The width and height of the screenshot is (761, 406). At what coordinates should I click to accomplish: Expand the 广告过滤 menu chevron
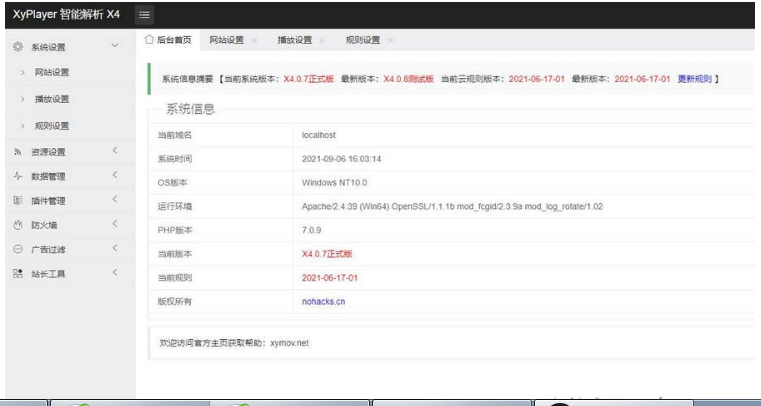(115, 248)
